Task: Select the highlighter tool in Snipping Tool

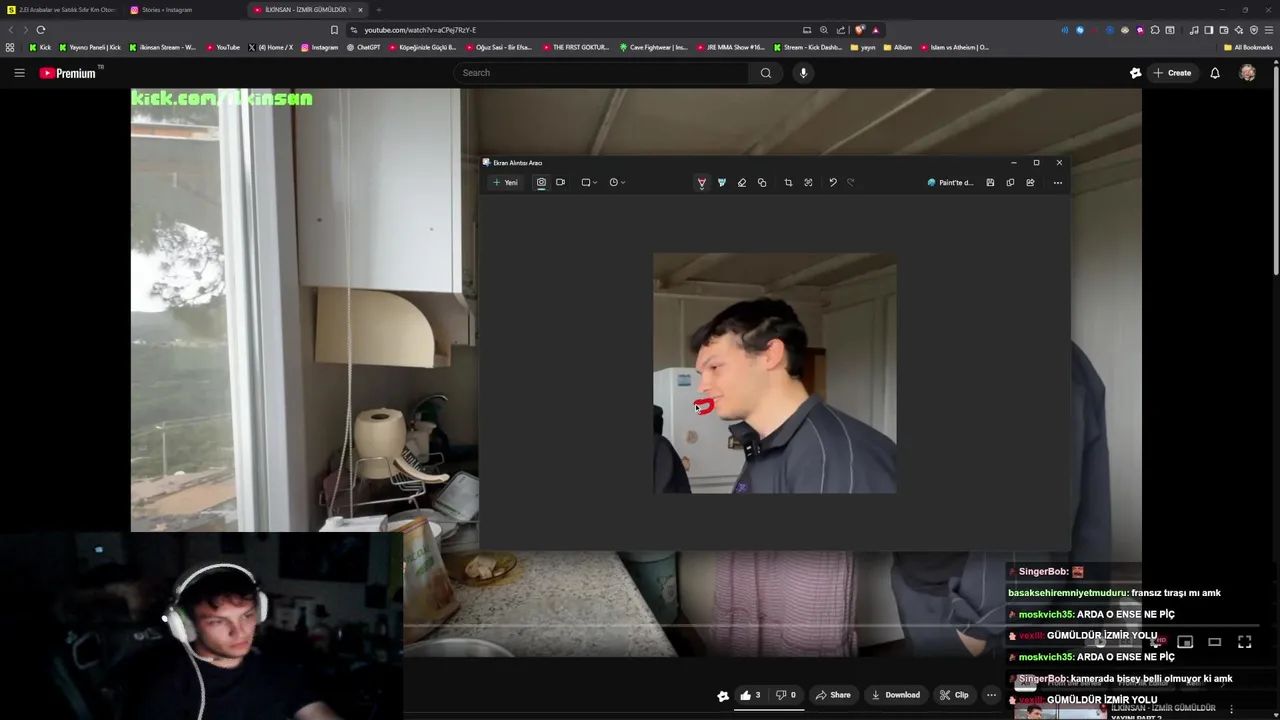Action: (x=722, y=183)
